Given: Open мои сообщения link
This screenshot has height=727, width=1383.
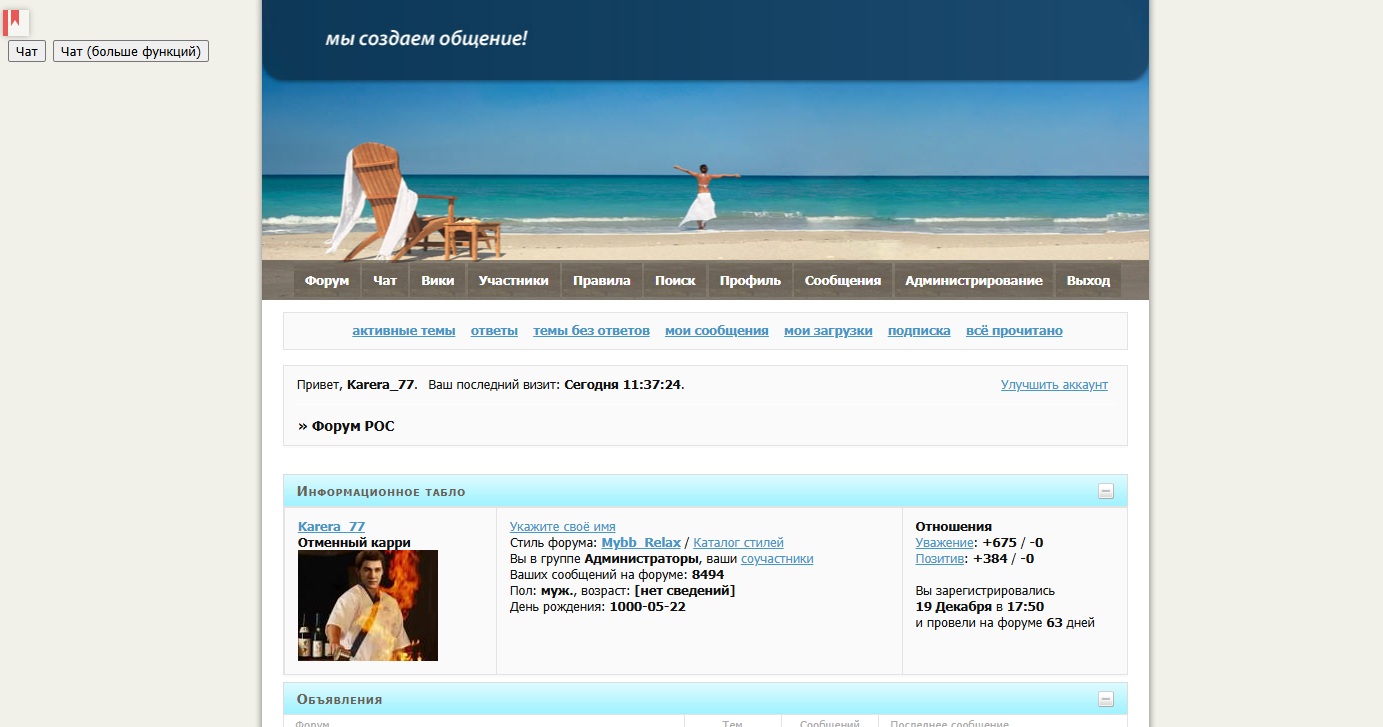Looking at the screenshot, I should tap(717, 331).
